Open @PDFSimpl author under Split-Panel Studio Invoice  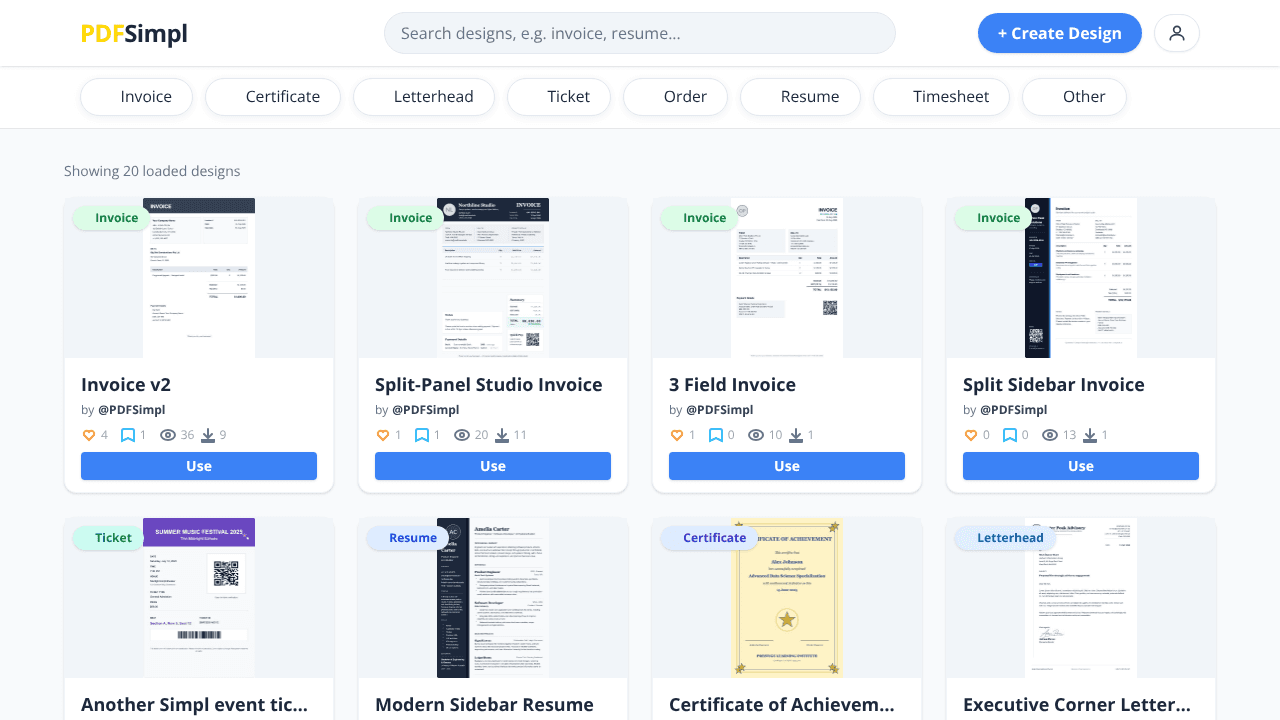[425, 410]
